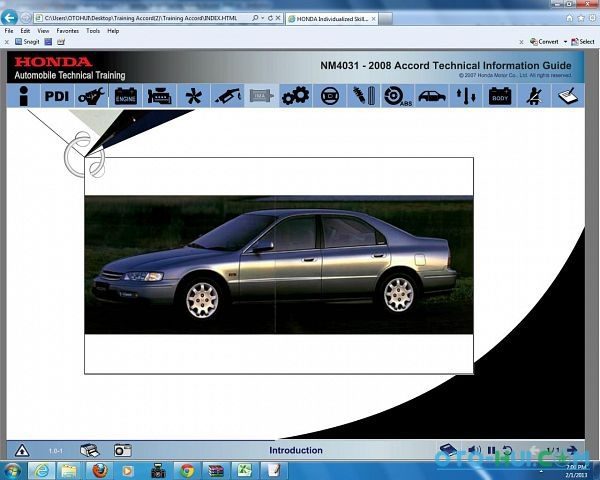This screenshot has width=600, height=480.
Task: Open the maintenance wrench-and-oil-can section
Action: (91, 96)
